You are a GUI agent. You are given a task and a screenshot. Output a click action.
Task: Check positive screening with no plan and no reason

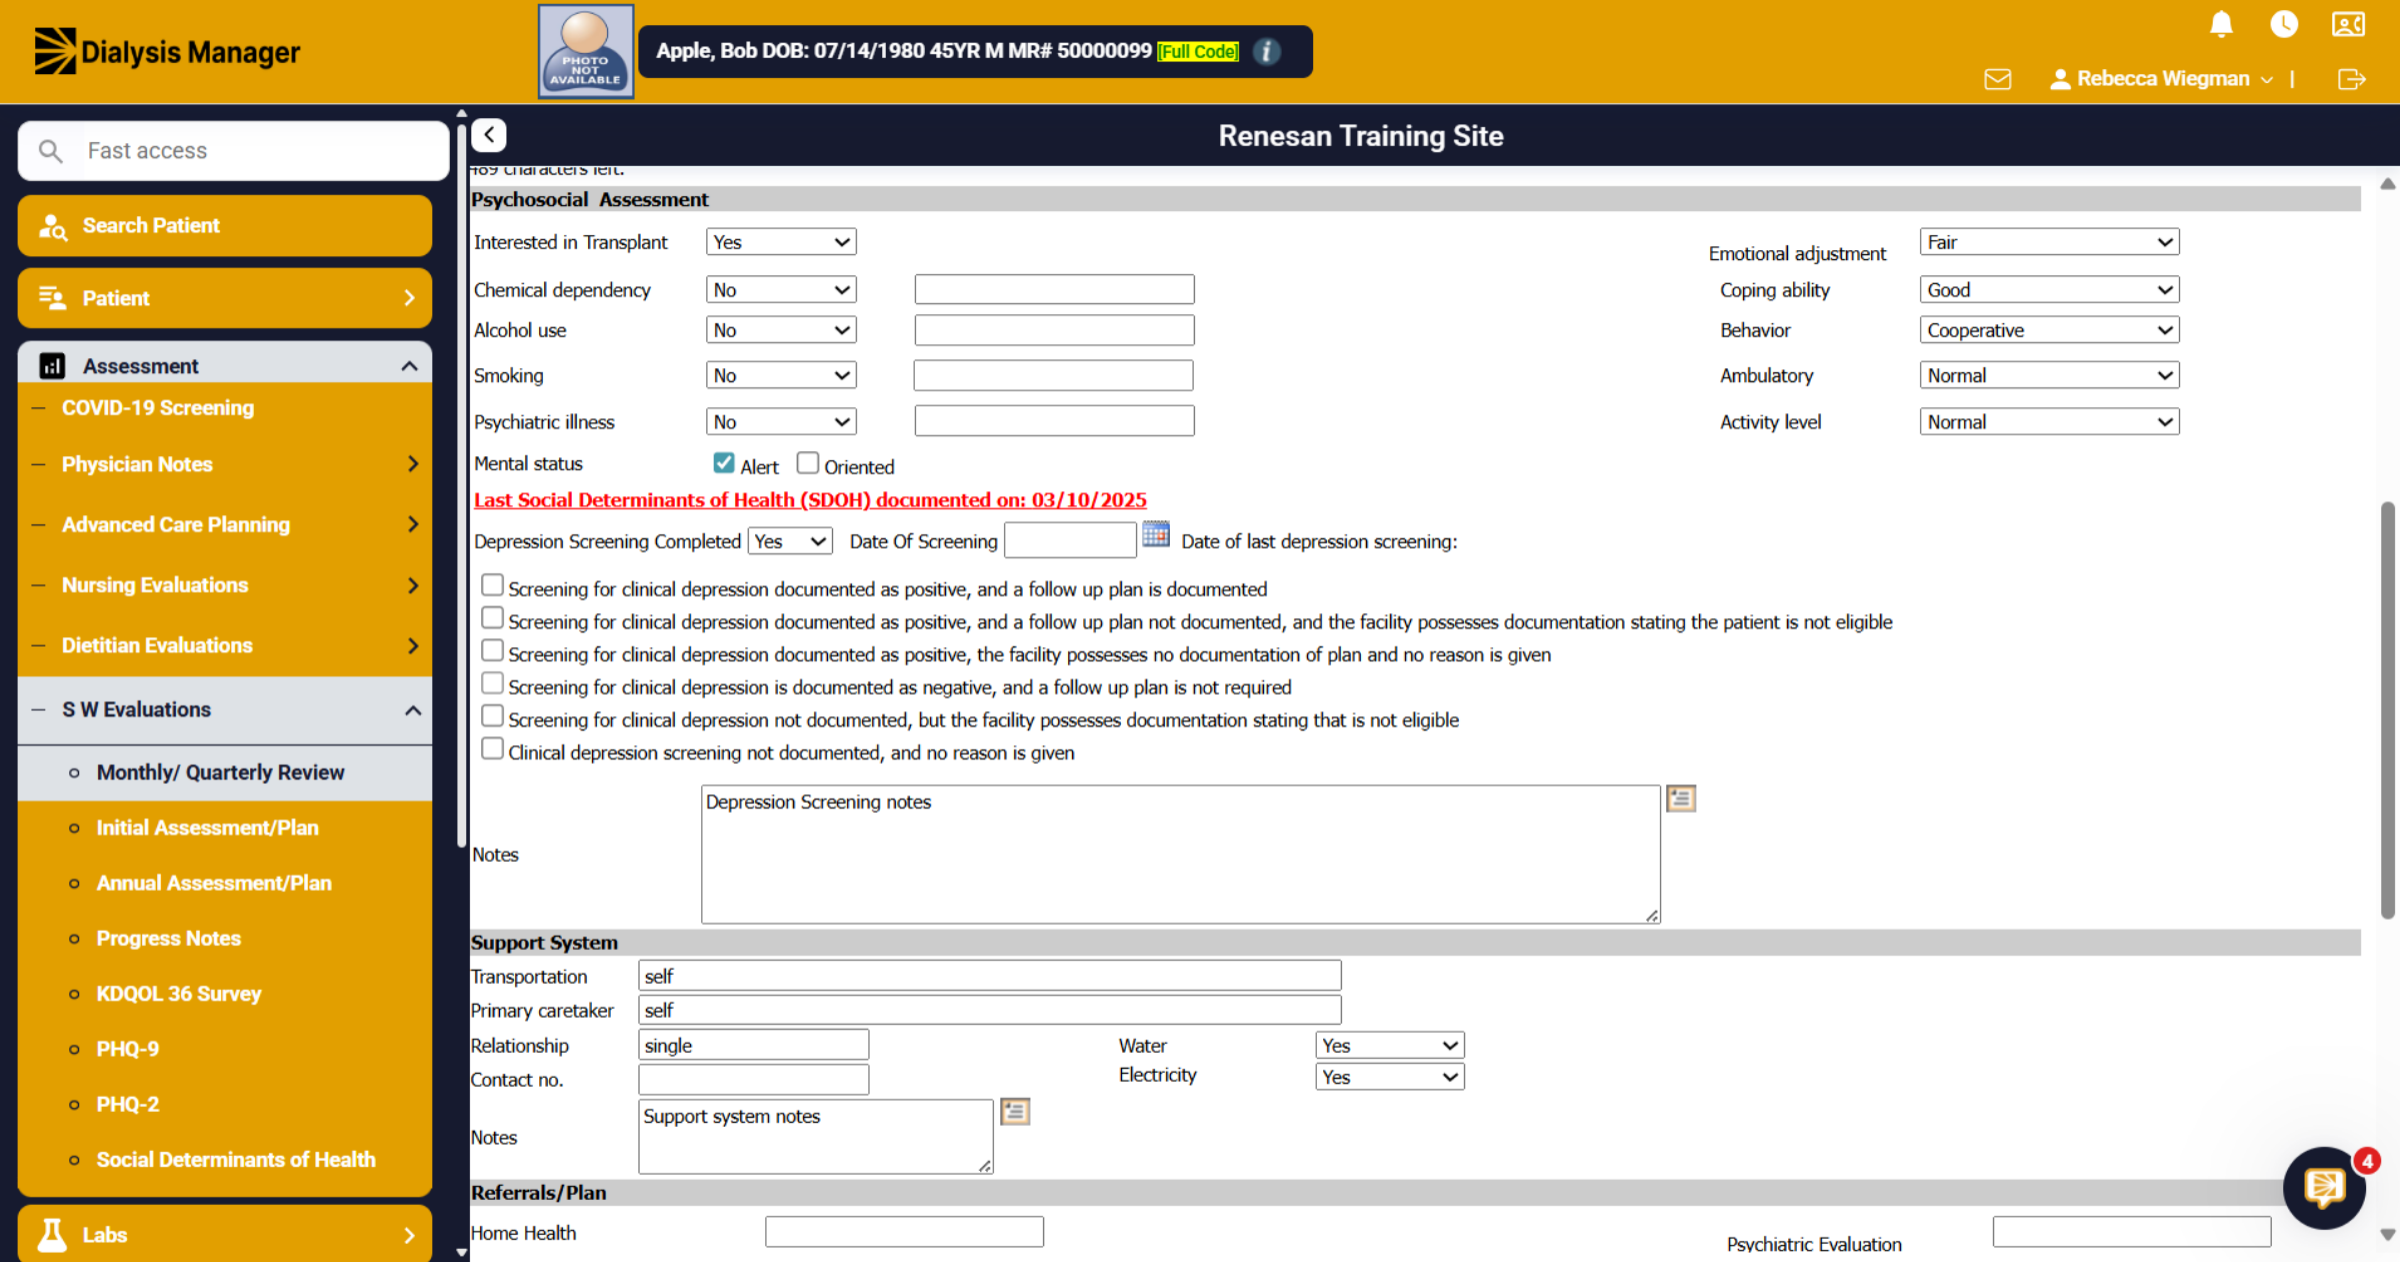click(x=492, y=650)
